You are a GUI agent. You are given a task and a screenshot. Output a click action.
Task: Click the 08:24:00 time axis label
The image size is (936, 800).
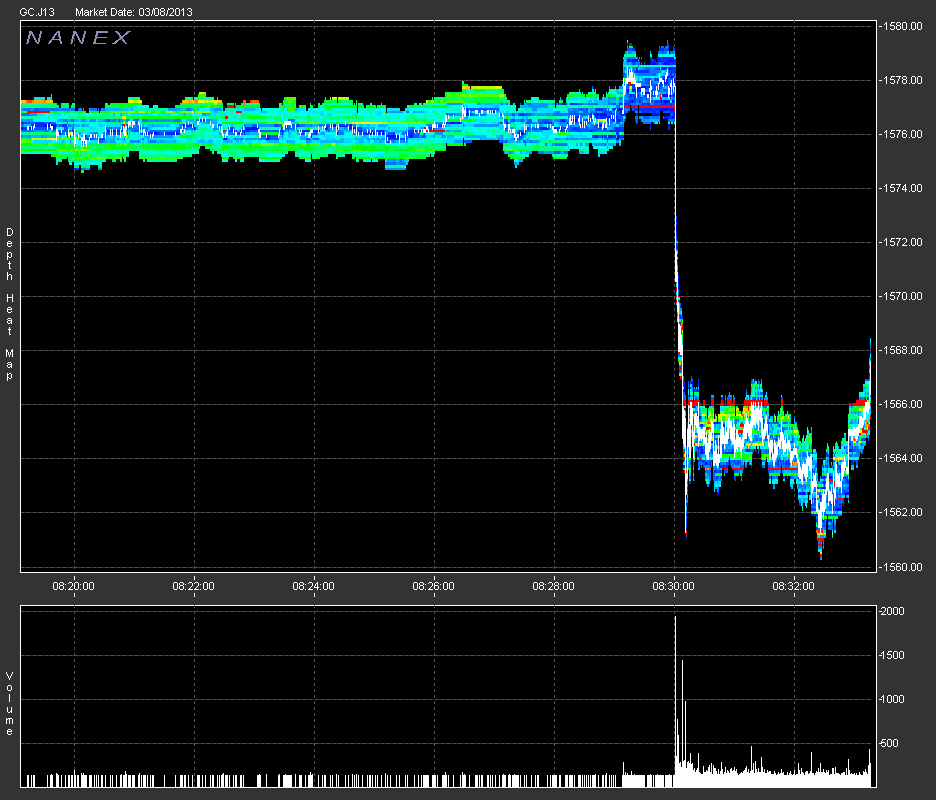[313, 586]
